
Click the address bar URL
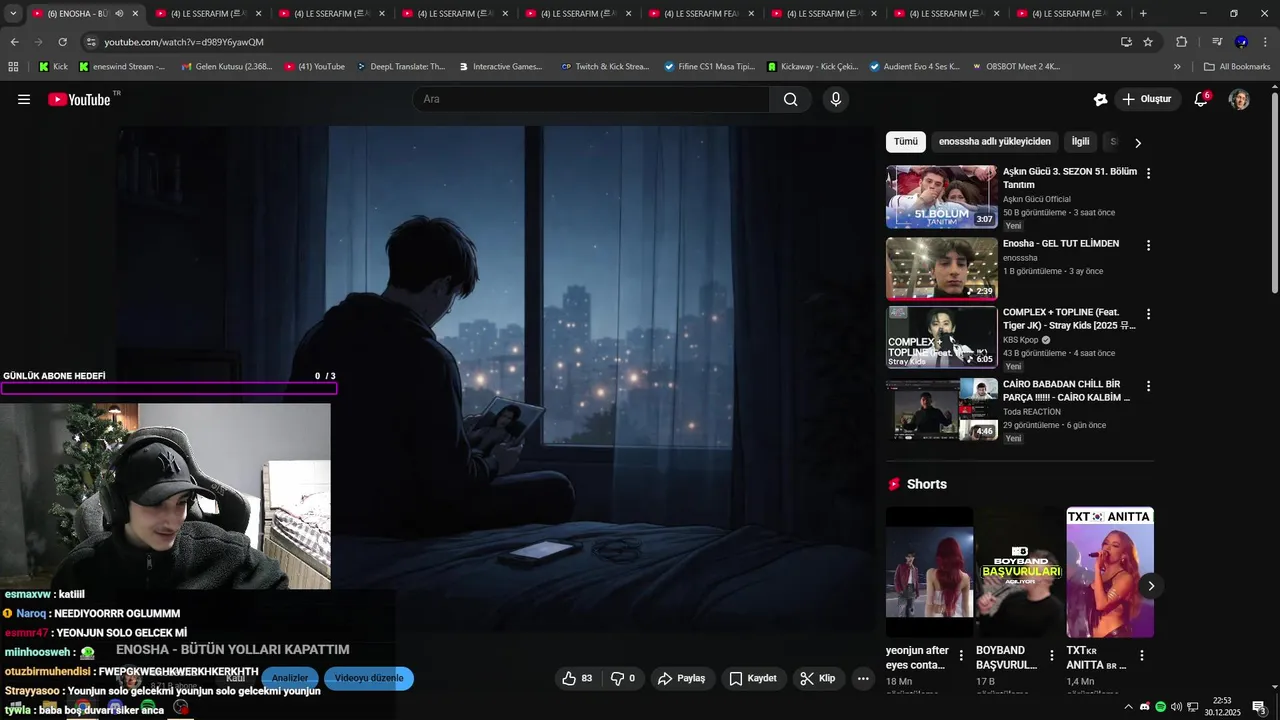click(x=184, y=42)
